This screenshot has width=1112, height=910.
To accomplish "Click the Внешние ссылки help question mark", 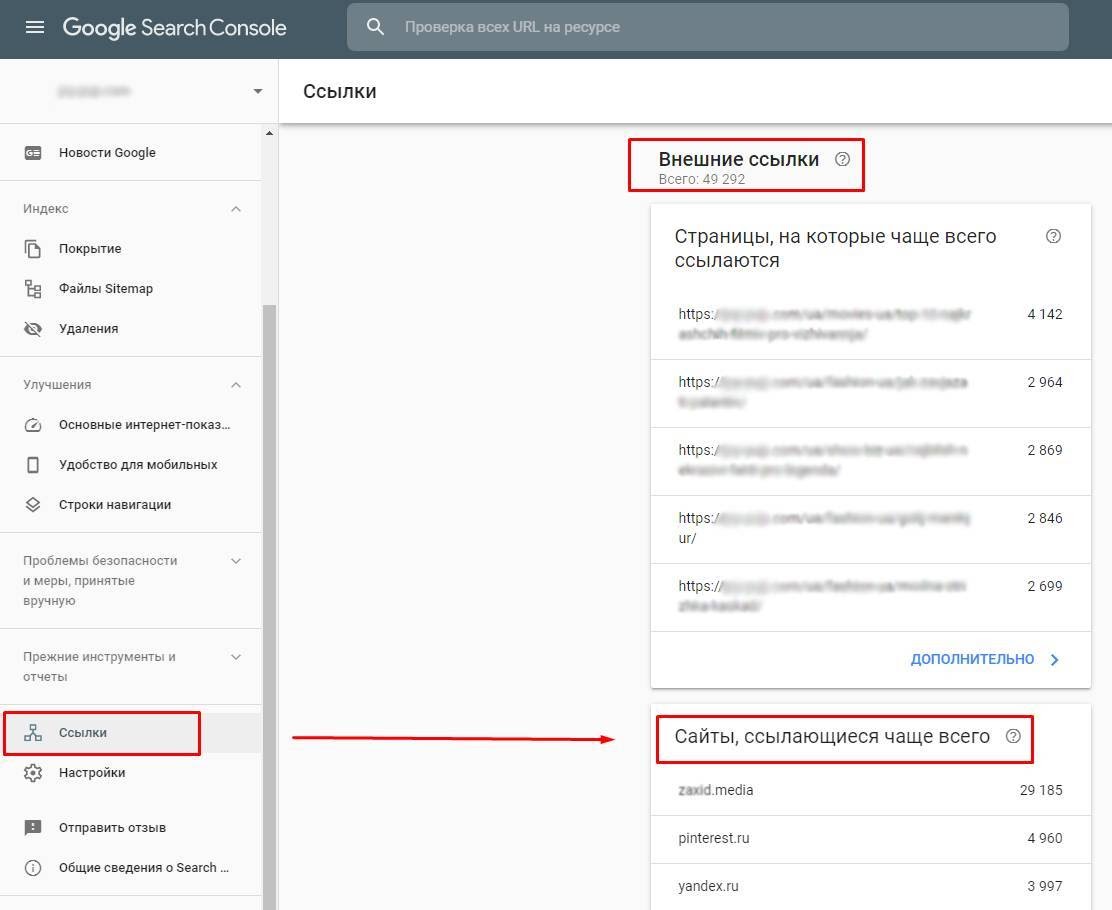I will pyautogui.click(x=842, y=158).
